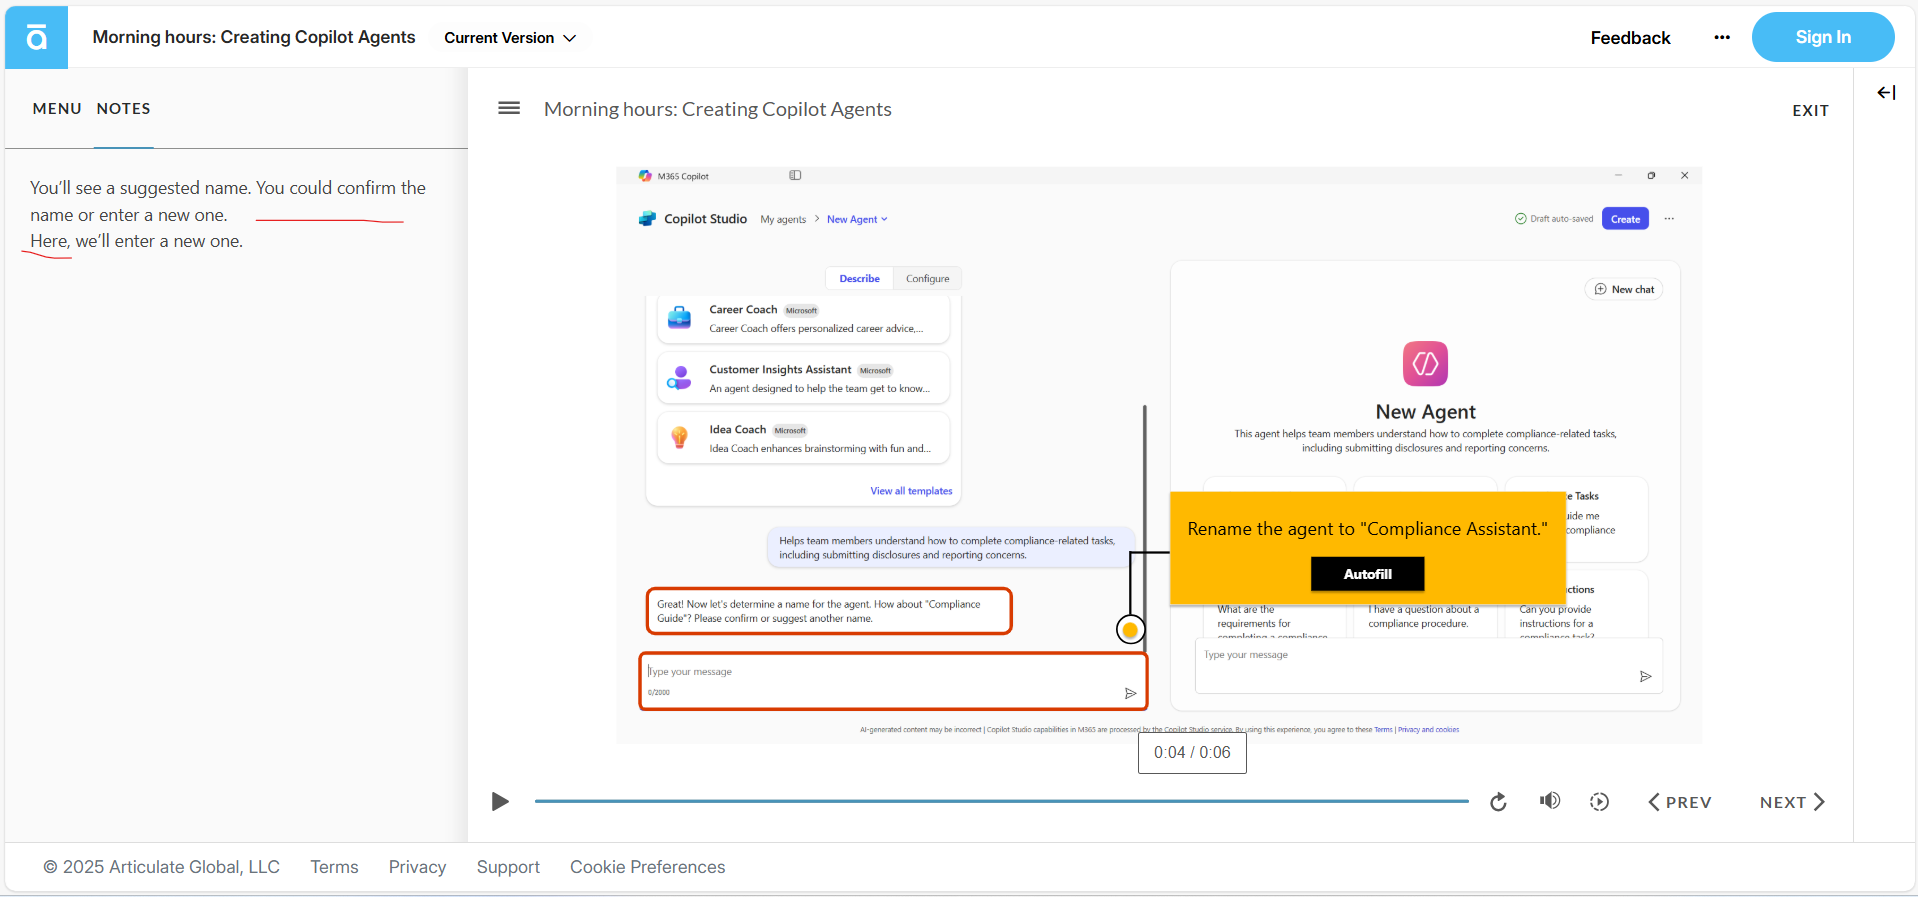The height and width of the screenshot is (897, 1918).
Task: Select 'I have a question about a compliance procedure' prompt
Action: pyautogui.click(x=1423, y=616)
